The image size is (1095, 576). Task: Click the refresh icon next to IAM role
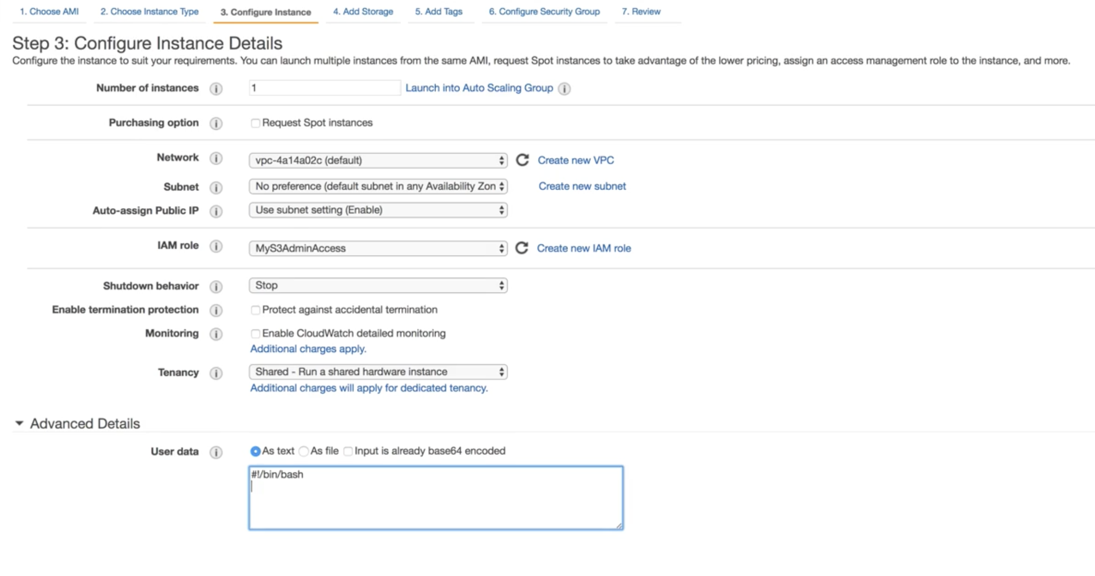point(521,246)
